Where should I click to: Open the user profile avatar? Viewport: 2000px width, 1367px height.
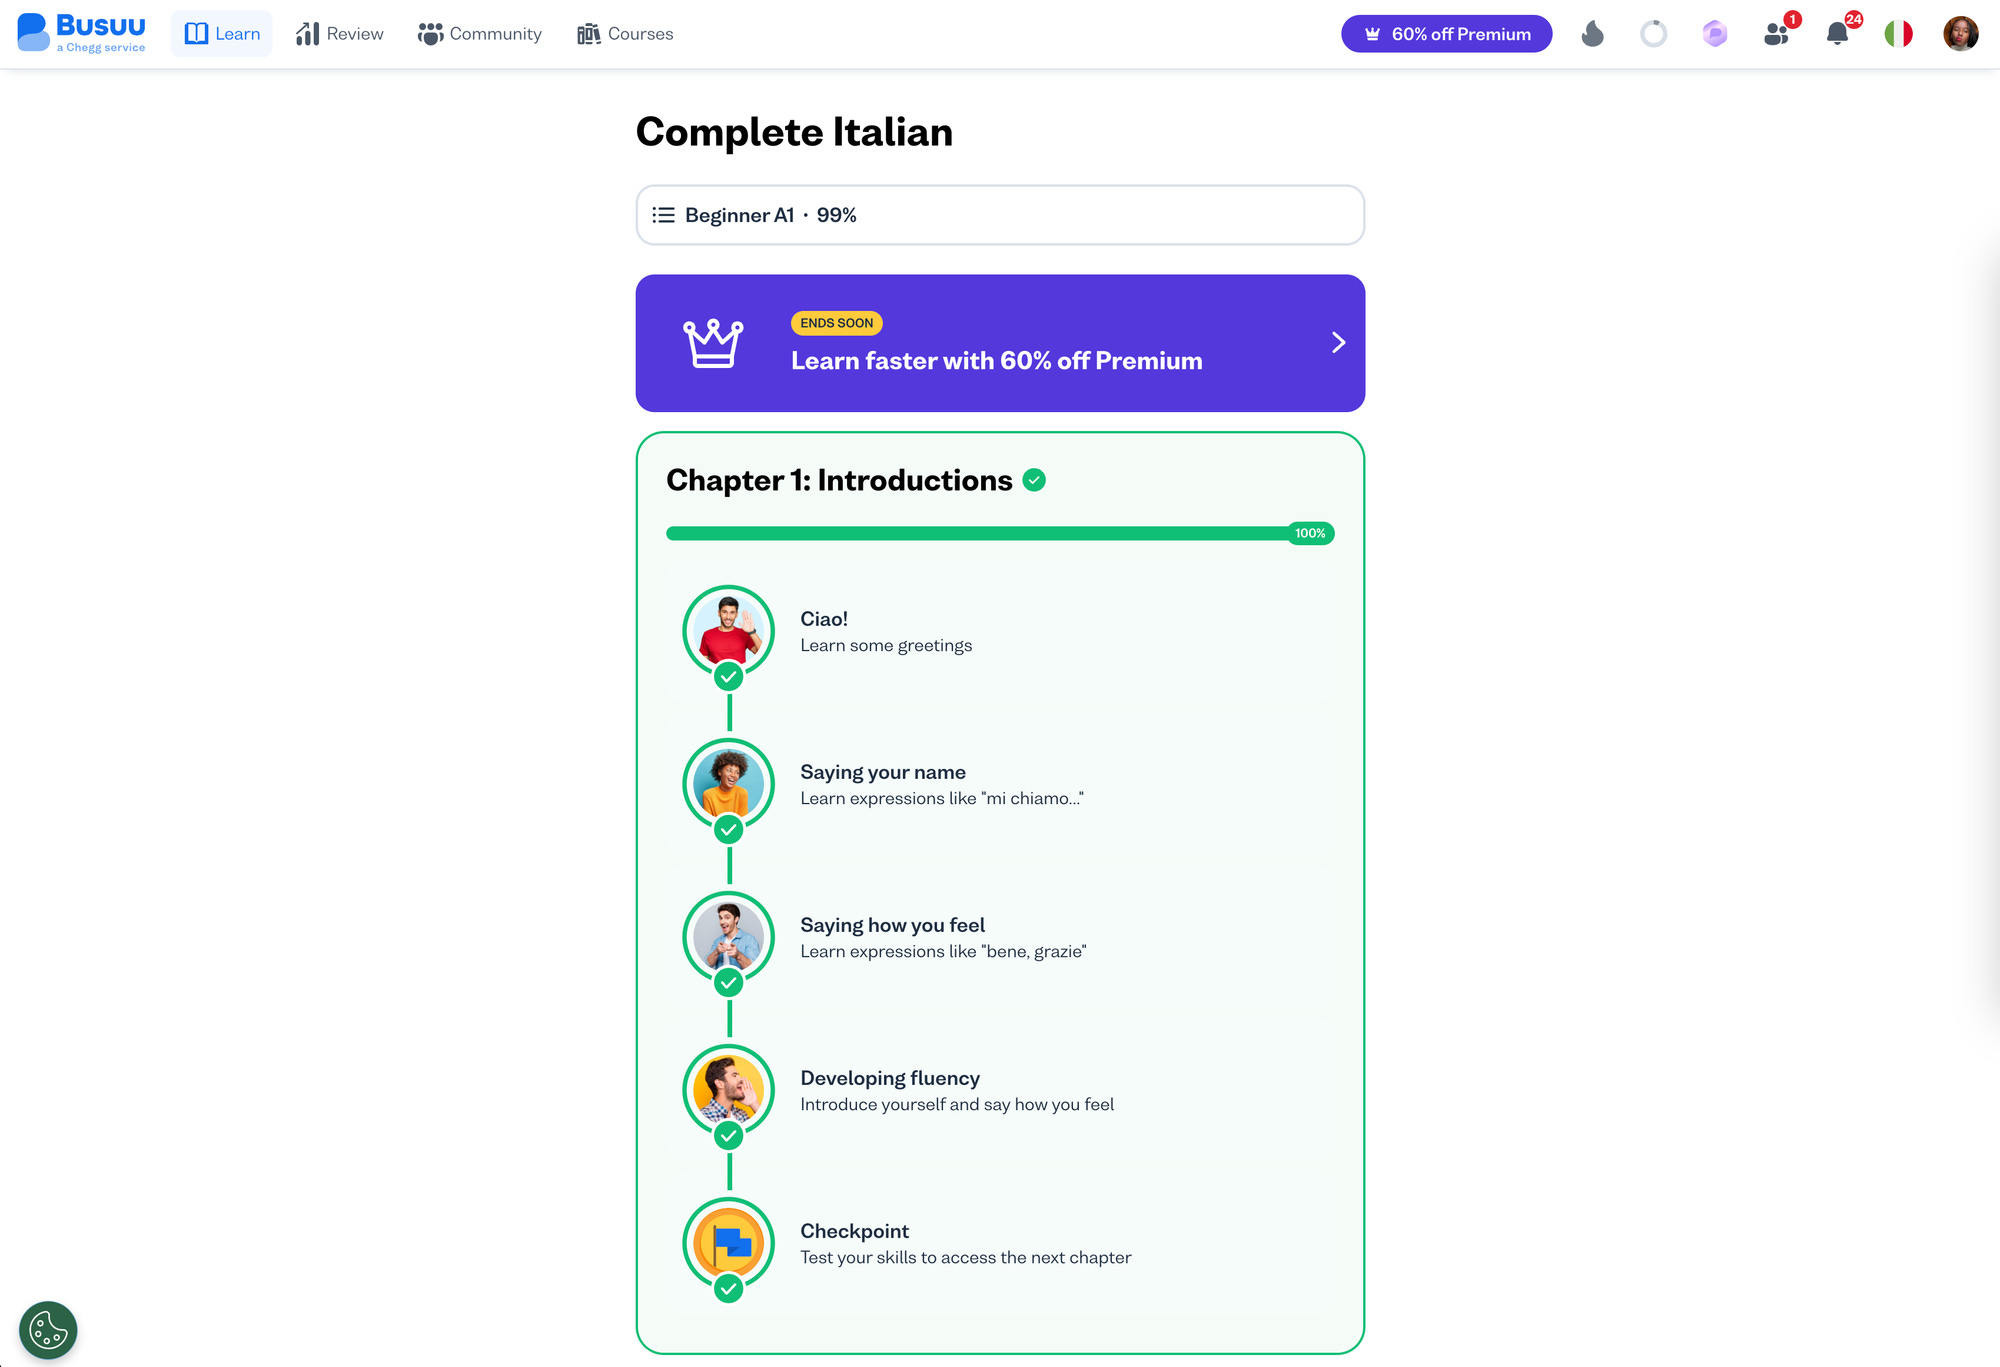[x=1961, y=34]
